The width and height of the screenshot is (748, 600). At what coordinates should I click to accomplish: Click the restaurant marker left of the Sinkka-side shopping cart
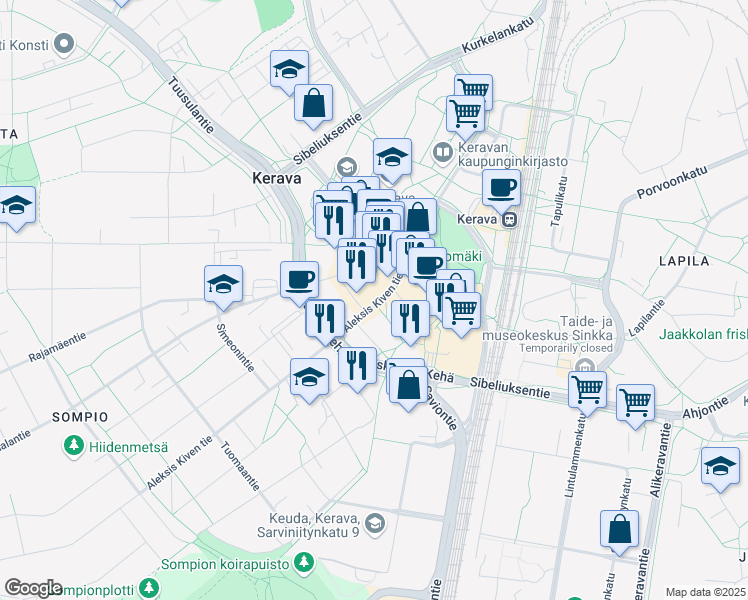[x=410, y=321]
